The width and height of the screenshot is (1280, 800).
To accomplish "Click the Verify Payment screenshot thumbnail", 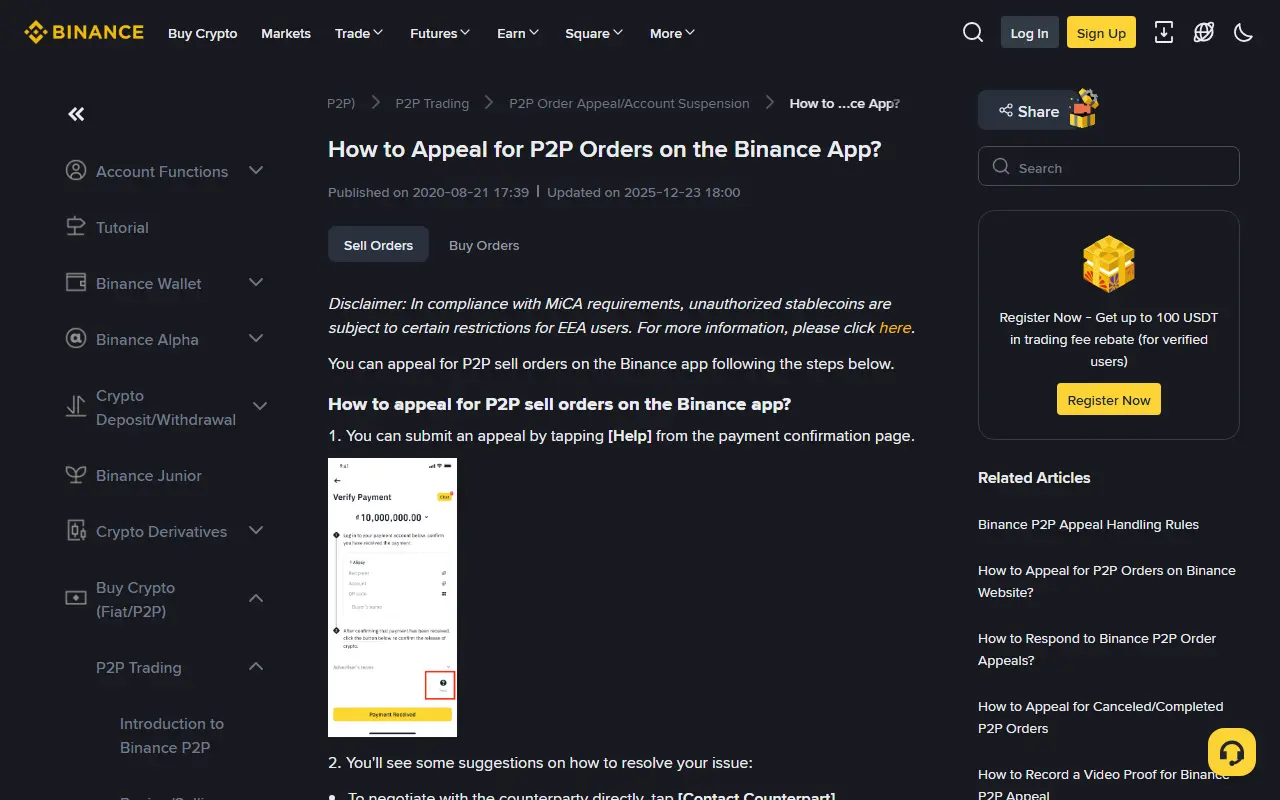I will pos(392,597).
